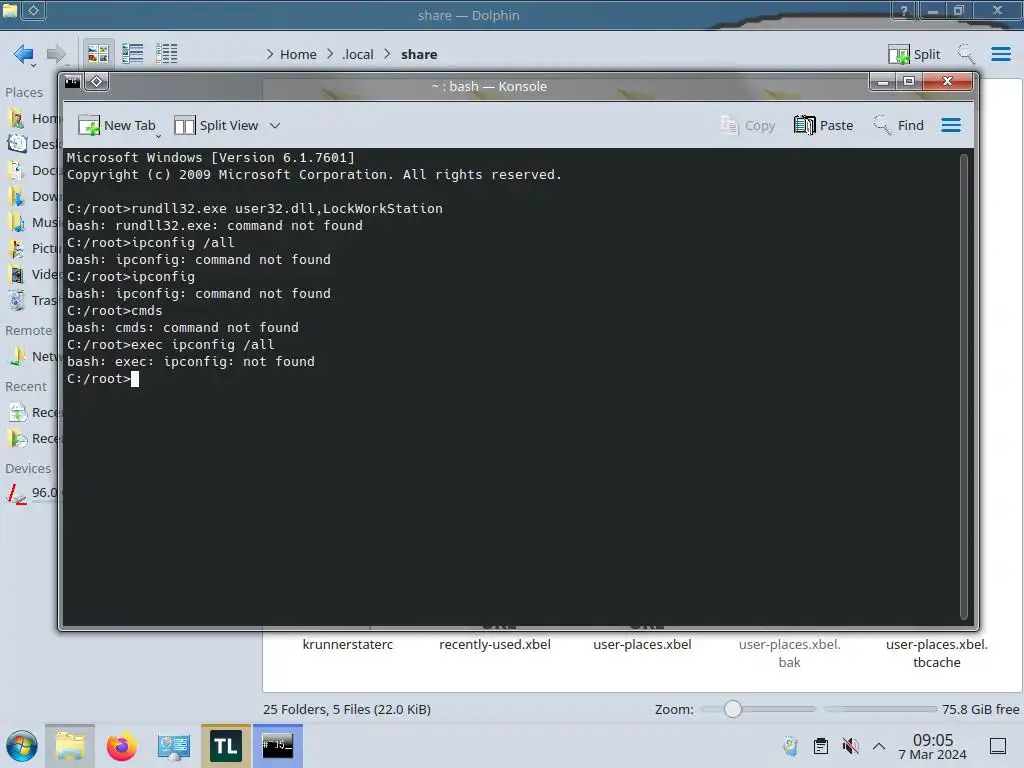The image size is (1024, 768).
Task: Select user-places.xbel.tbcache file
Action: [936, 653]
